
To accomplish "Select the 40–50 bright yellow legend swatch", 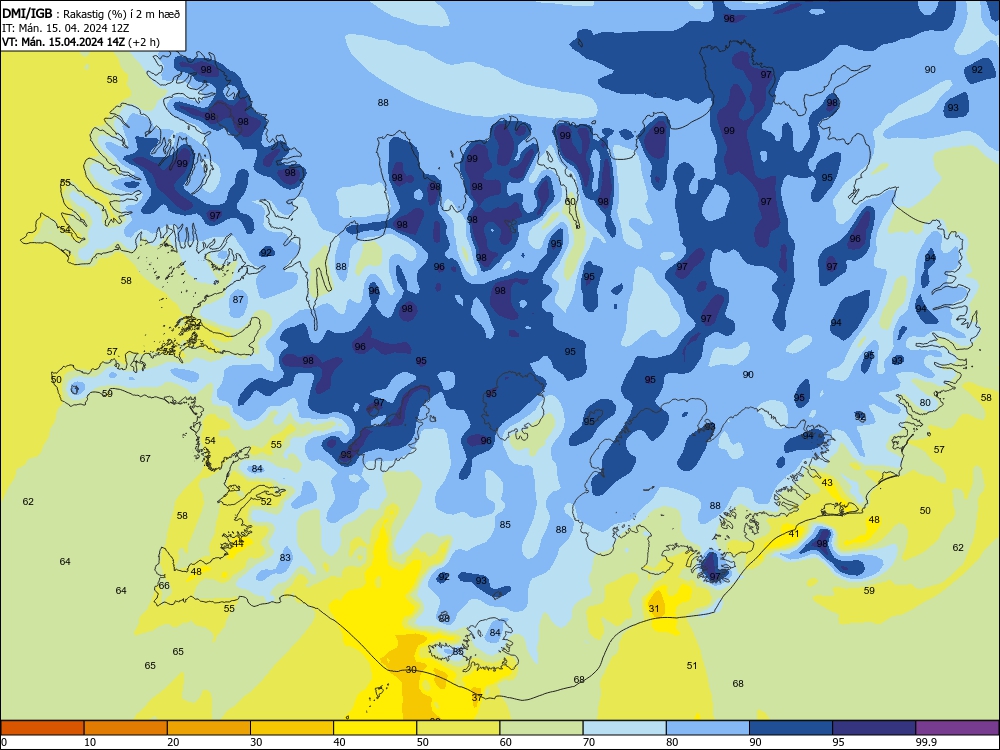I will click(x=375, y=728).
